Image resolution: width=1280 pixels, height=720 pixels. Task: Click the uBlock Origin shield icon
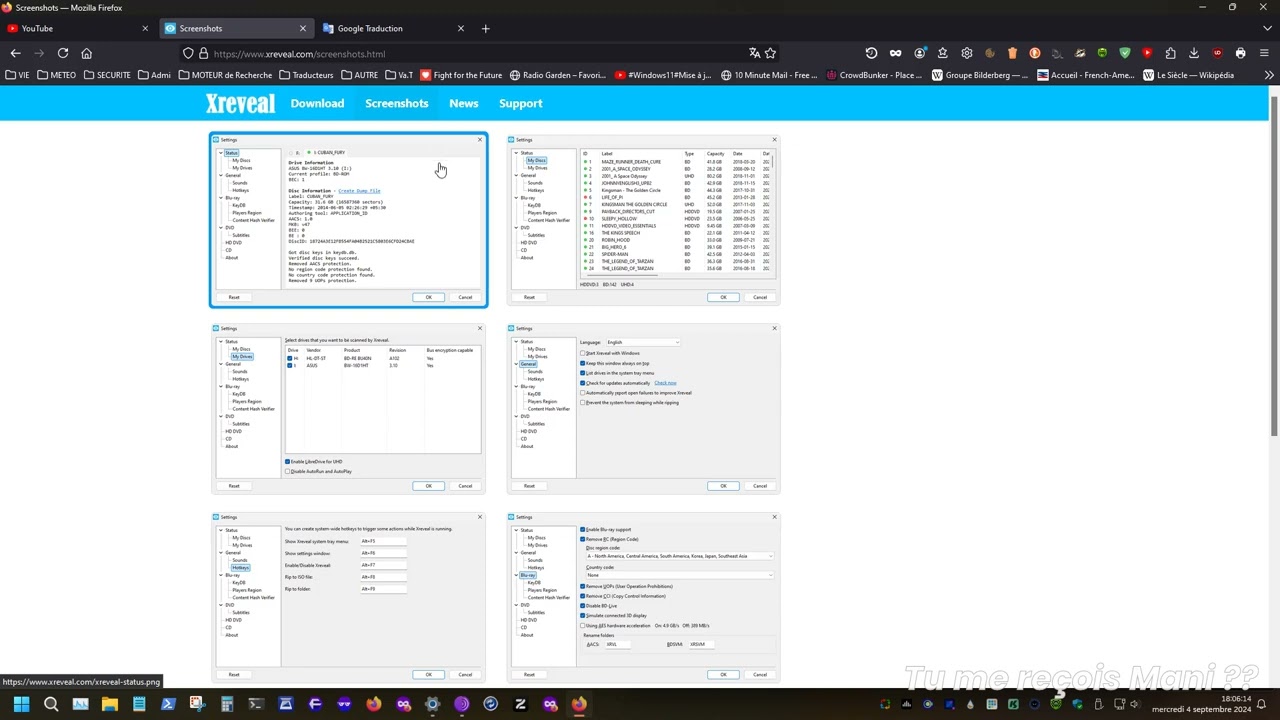[x=1217, y=53]
